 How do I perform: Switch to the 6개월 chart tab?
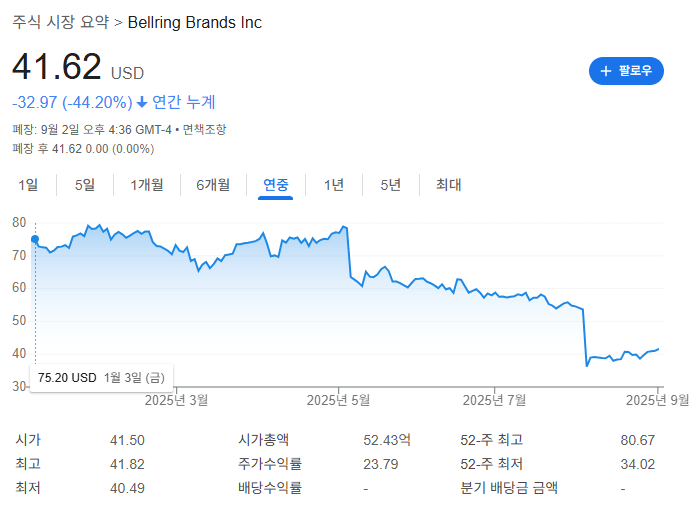pyautogui.click(x=213, y=184)
